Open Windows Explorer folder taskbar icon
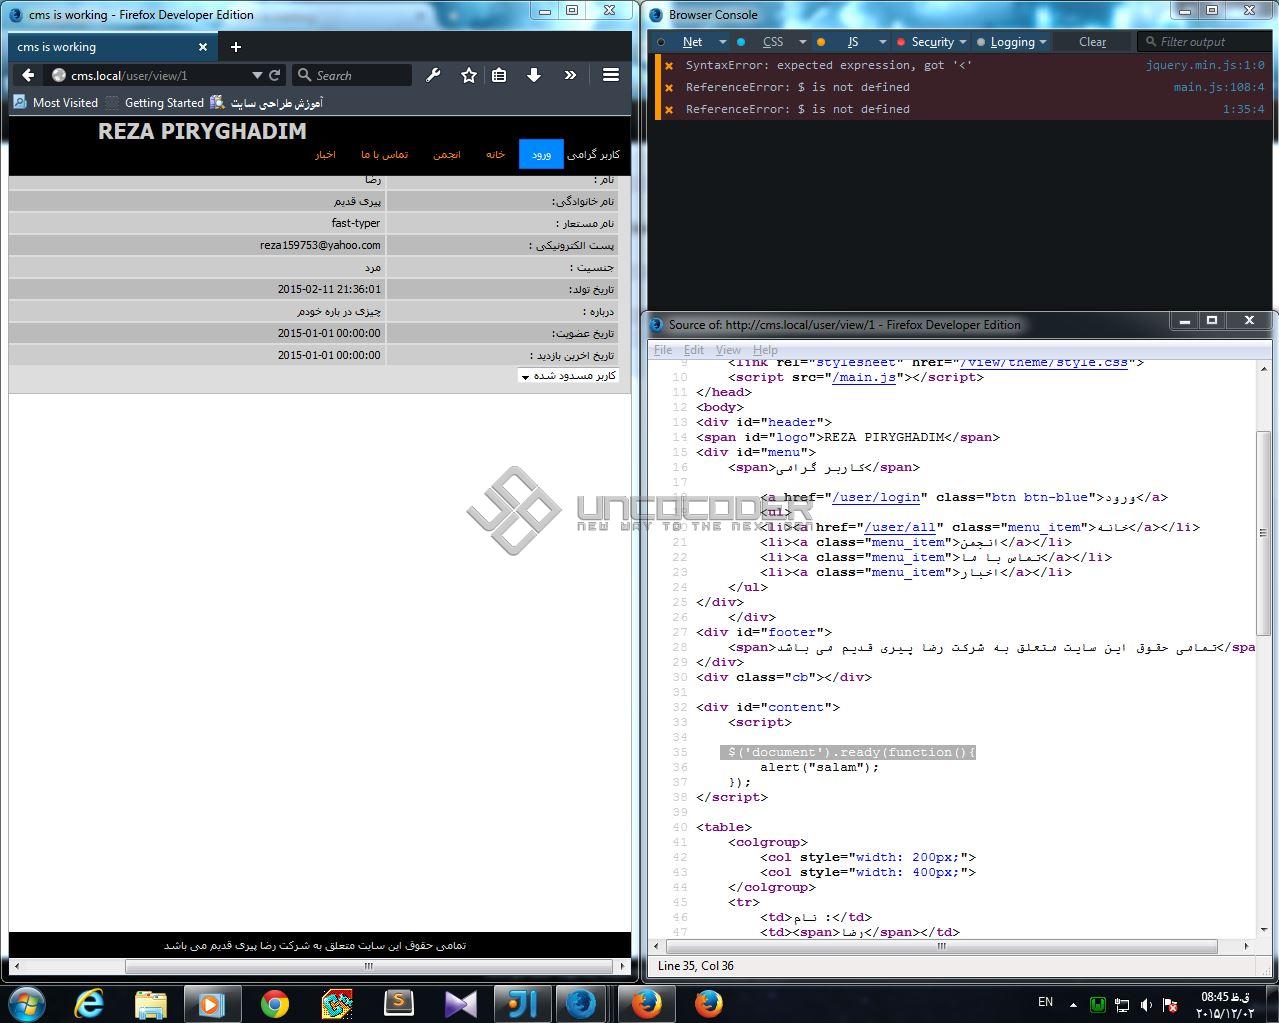The image size is (1279, 1023). pos(150,1003)
